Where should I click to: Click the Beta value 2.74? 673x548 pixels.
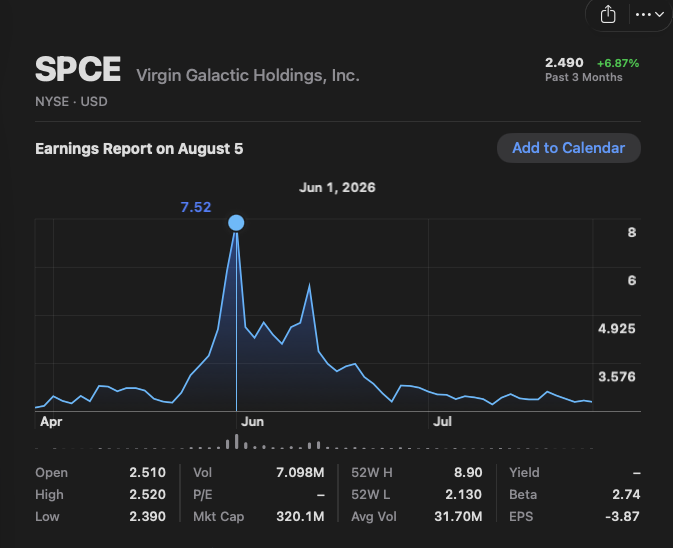(626, 494)
